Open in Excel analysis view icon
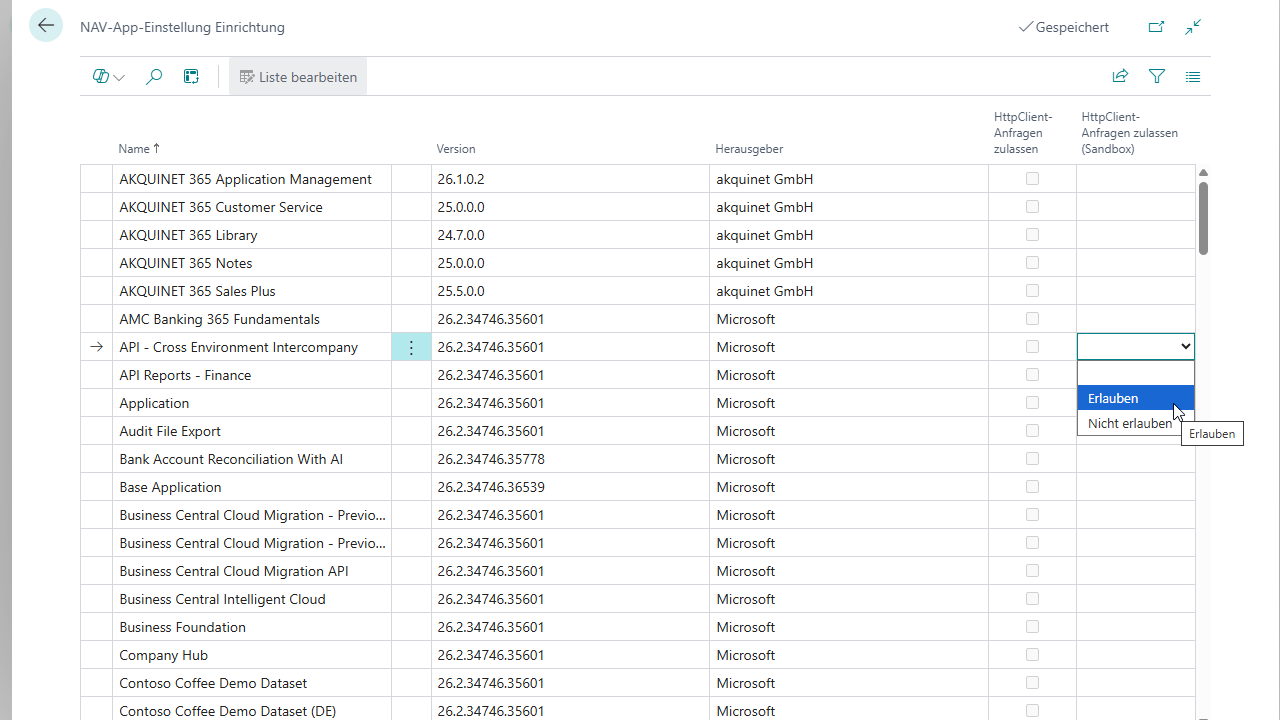The height and width of the screenshot is (720, 1280). [191, 77]
